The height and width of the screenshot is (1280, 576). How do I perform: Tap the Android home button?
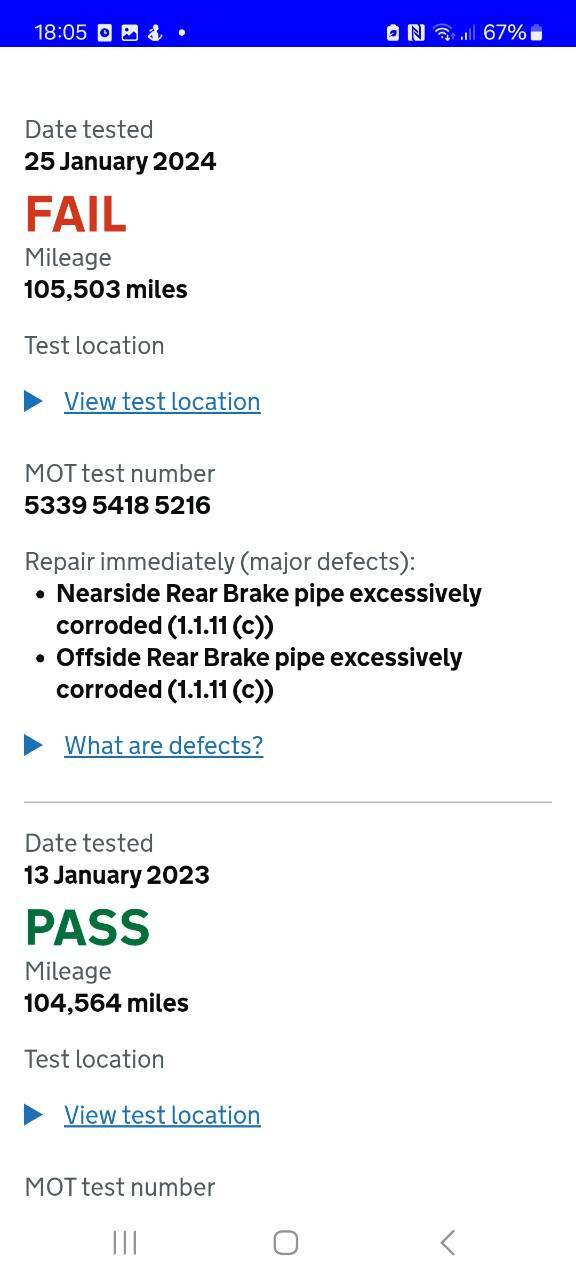tap(286, 1242)
